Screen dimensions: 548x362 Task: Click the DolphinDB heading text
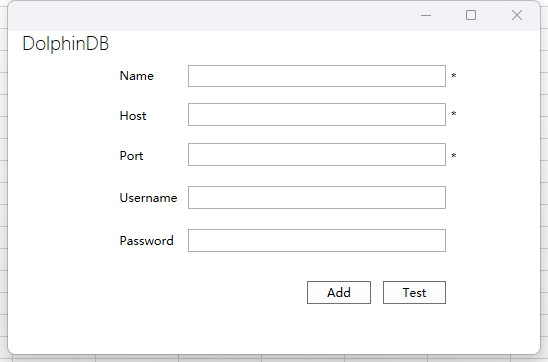tap(66, 44)
